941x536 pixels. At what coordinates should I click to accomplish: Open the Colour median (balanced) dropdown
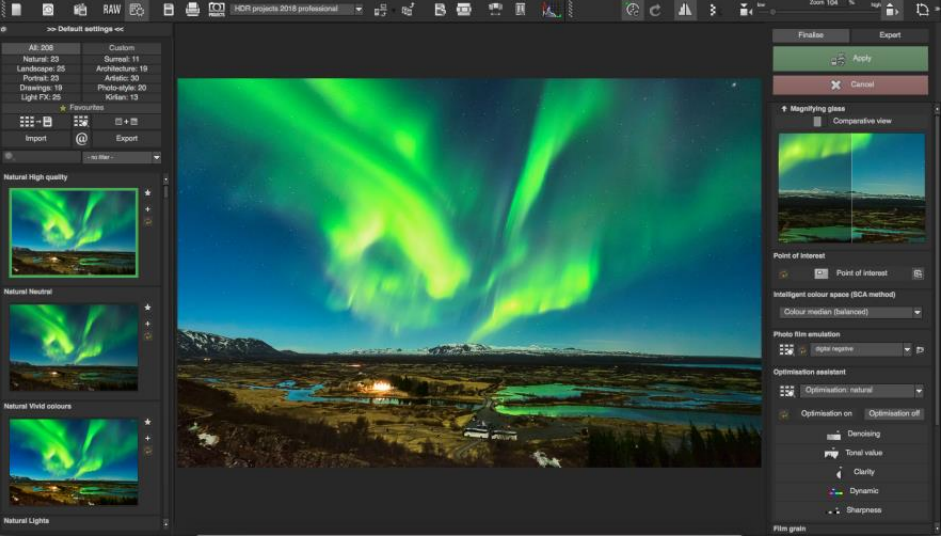pyautogui.click(x=850, y=312)
